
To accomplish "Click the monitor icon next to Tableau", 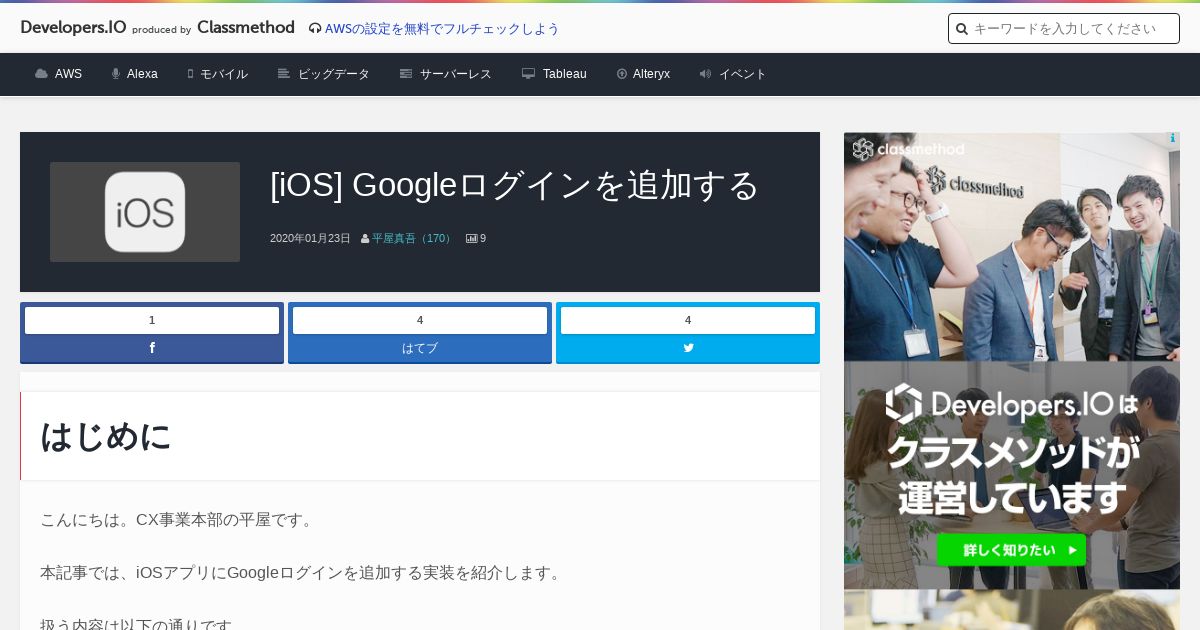I will 528,74.
